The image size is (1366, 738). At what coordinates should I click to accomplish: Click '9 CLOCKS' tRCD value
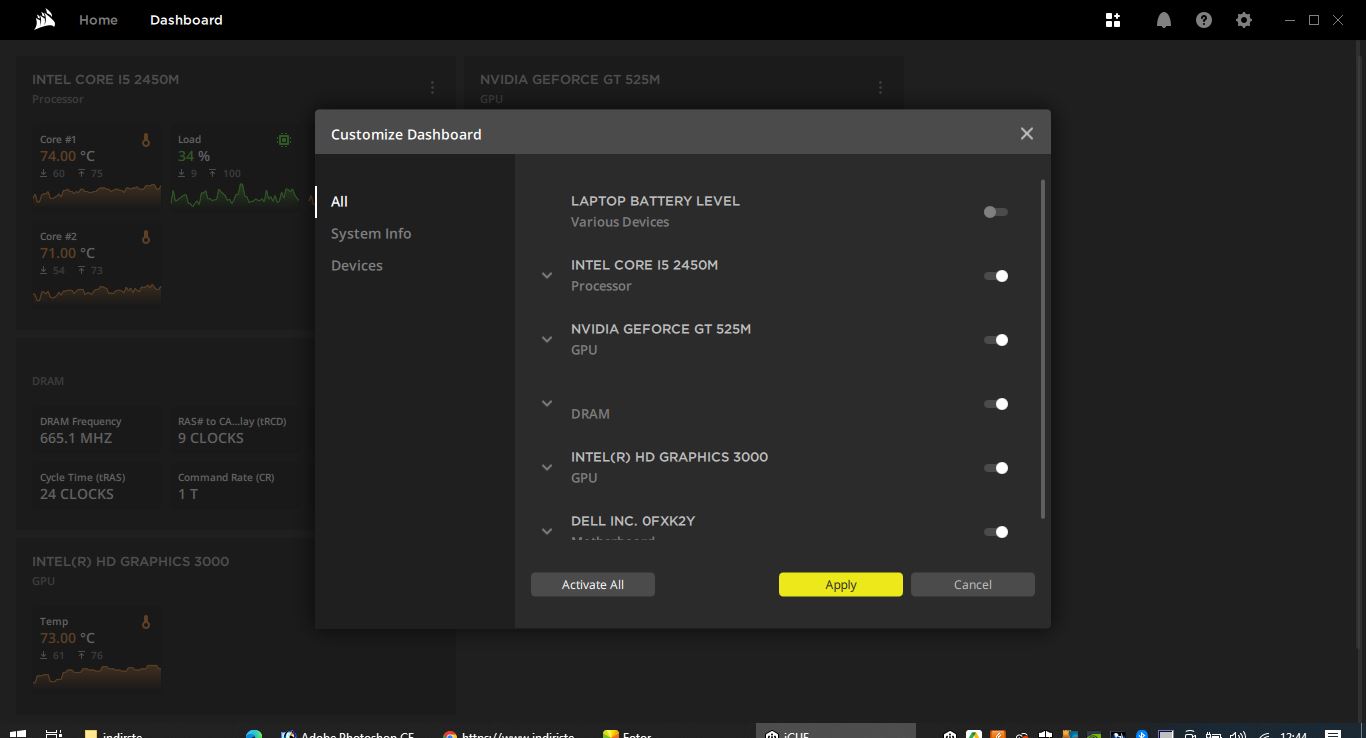tap(211, 438)
